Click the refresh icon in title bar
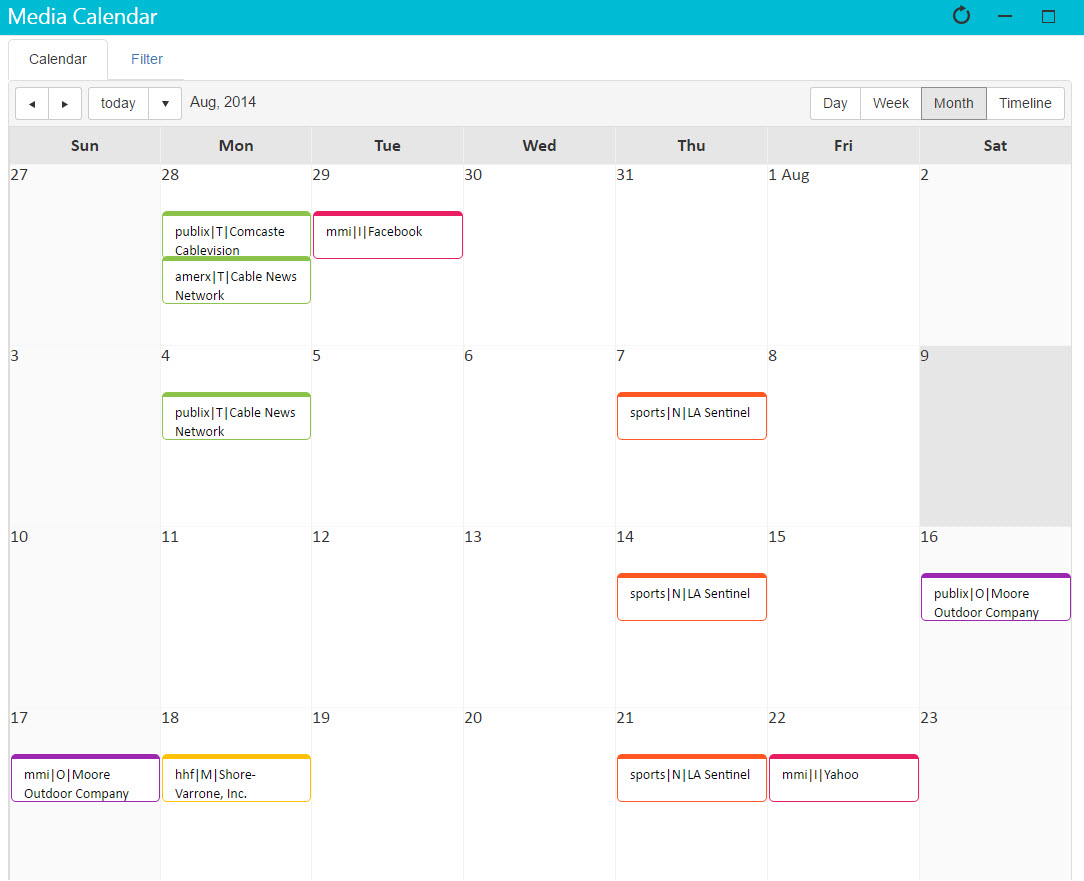This screenshot has height=881, width=1084. tap(961, 16)
